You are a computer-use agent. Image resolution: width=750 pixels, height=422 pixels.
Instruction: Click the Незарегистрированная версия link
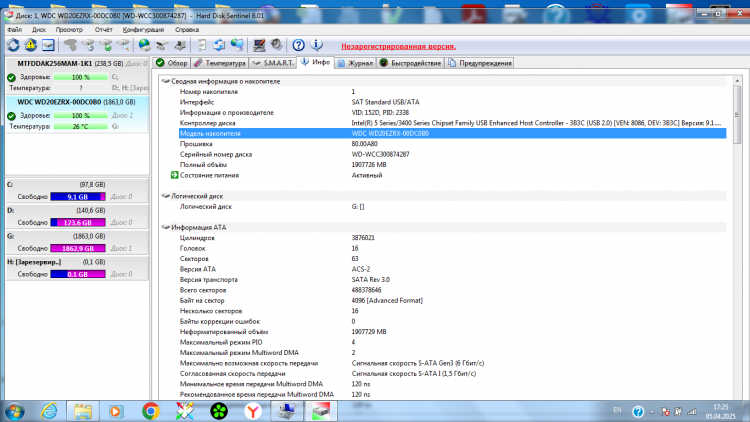398,46
